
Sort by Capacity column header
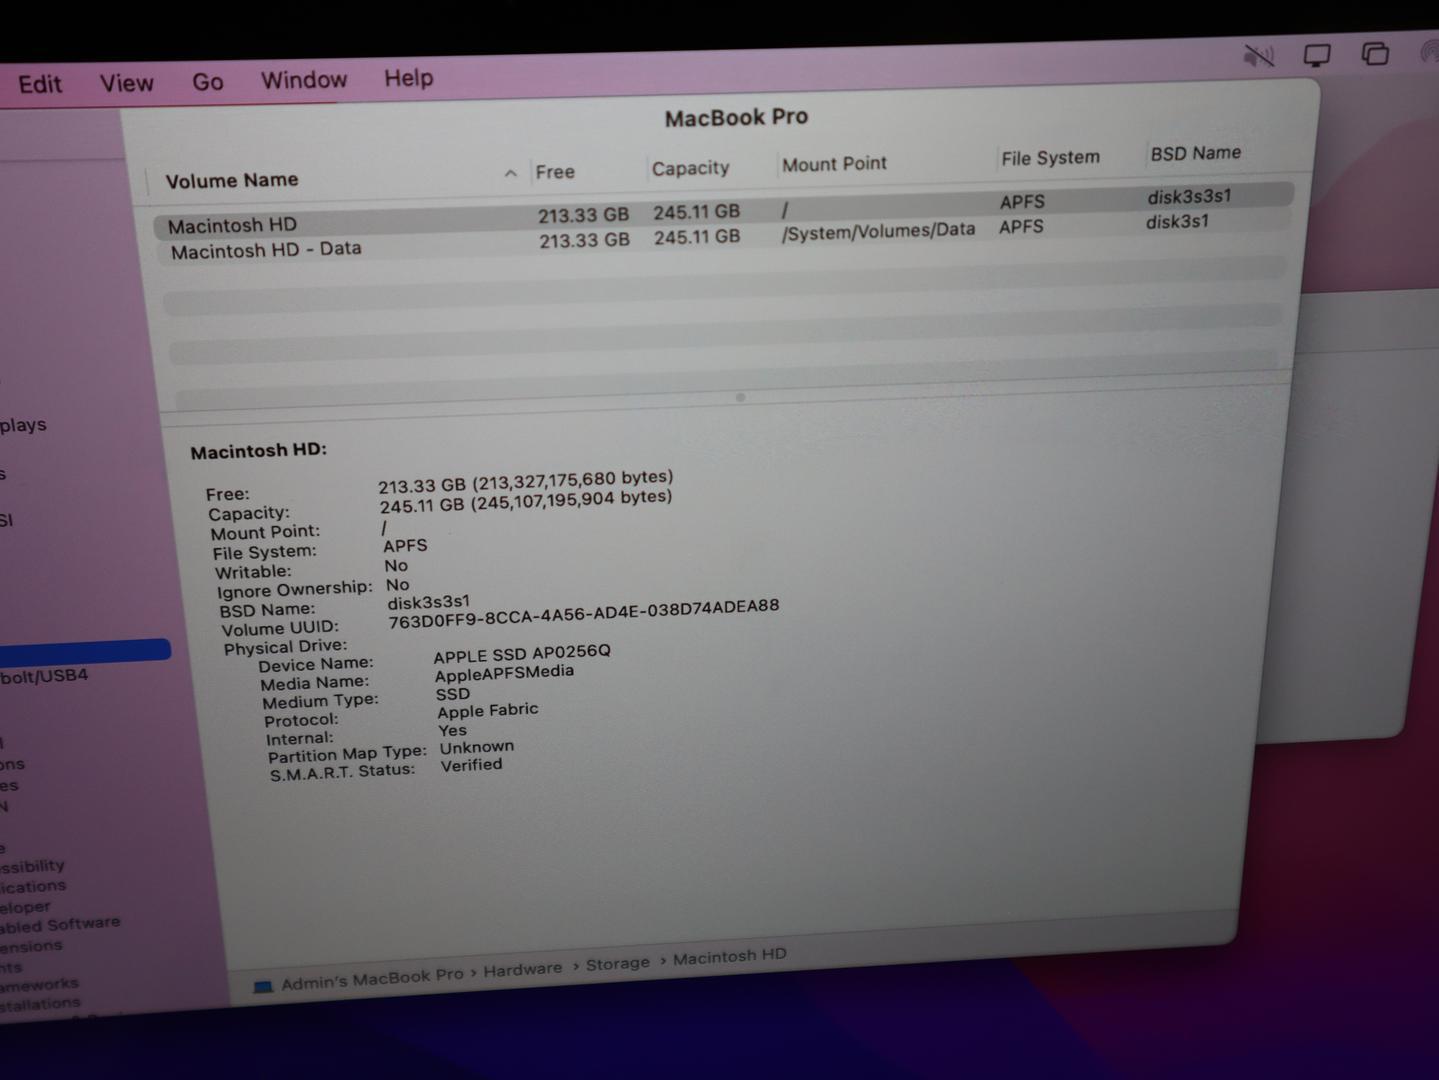[690, 168]
